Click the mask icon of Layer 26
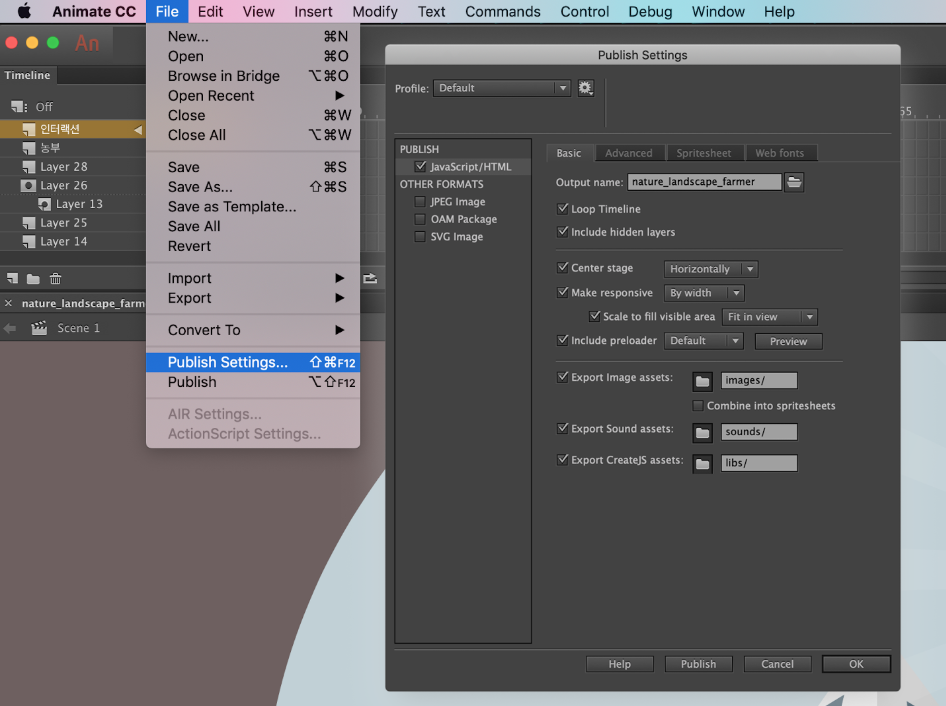 coord(28,185)
